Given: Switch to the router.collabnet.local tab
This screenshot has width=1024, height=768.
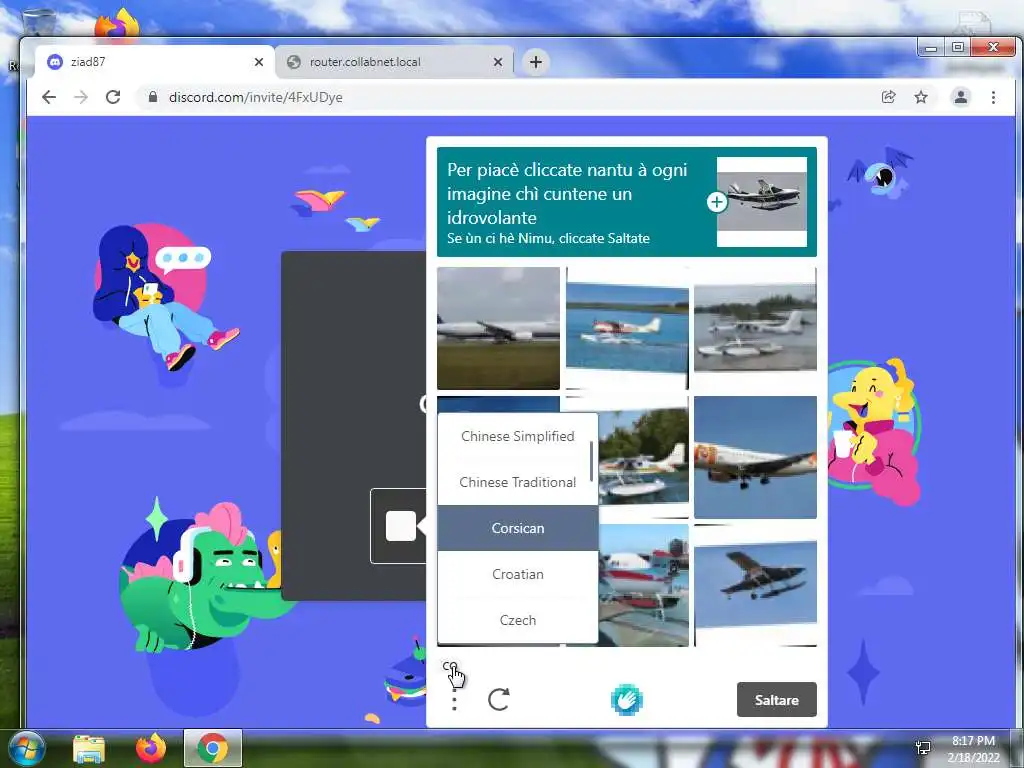Looking at the screenshot, I should (394, 62).
